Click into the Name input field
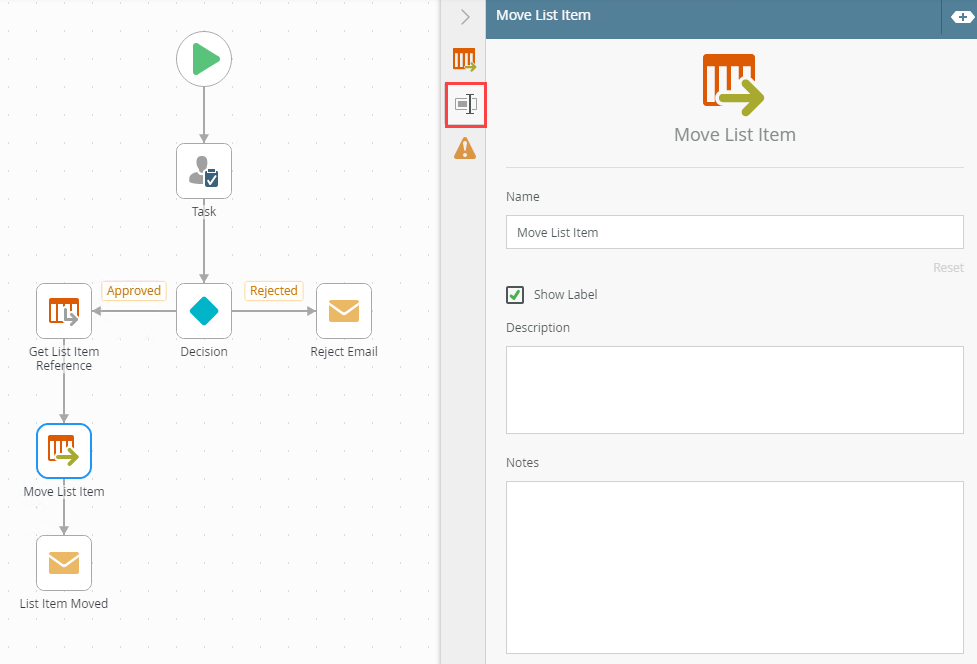This screenshot has height=664, width=977. pyautogui.click(x=734, y=232)
